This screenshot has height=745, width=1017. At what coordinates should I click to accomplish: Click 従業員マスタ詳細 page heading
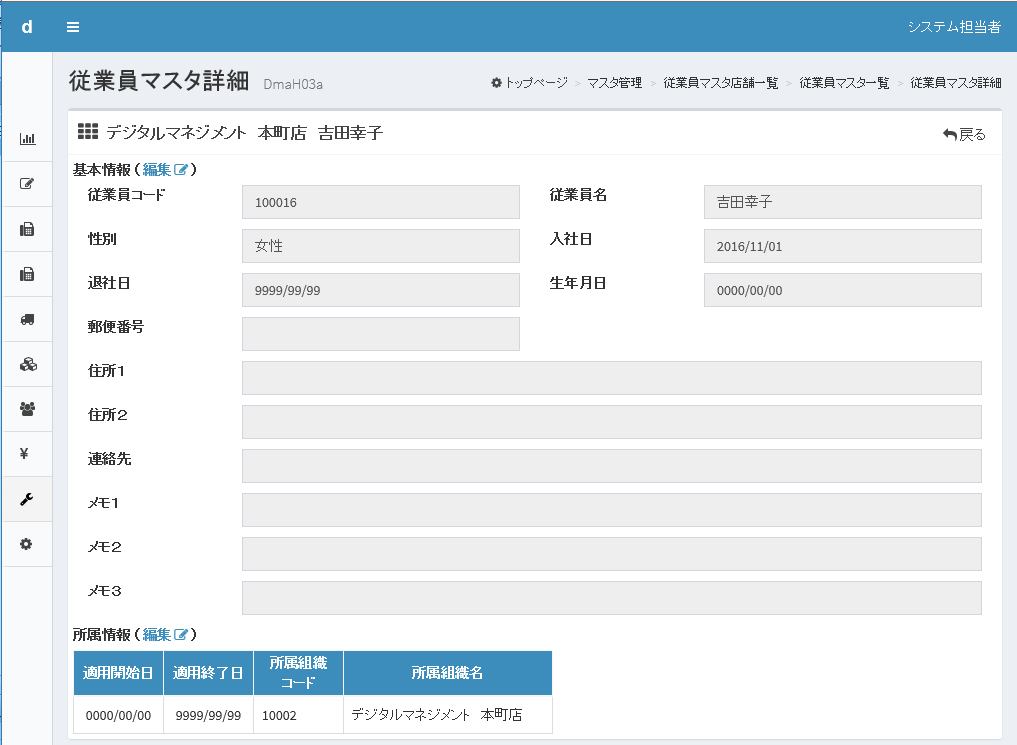coord(159,80)
